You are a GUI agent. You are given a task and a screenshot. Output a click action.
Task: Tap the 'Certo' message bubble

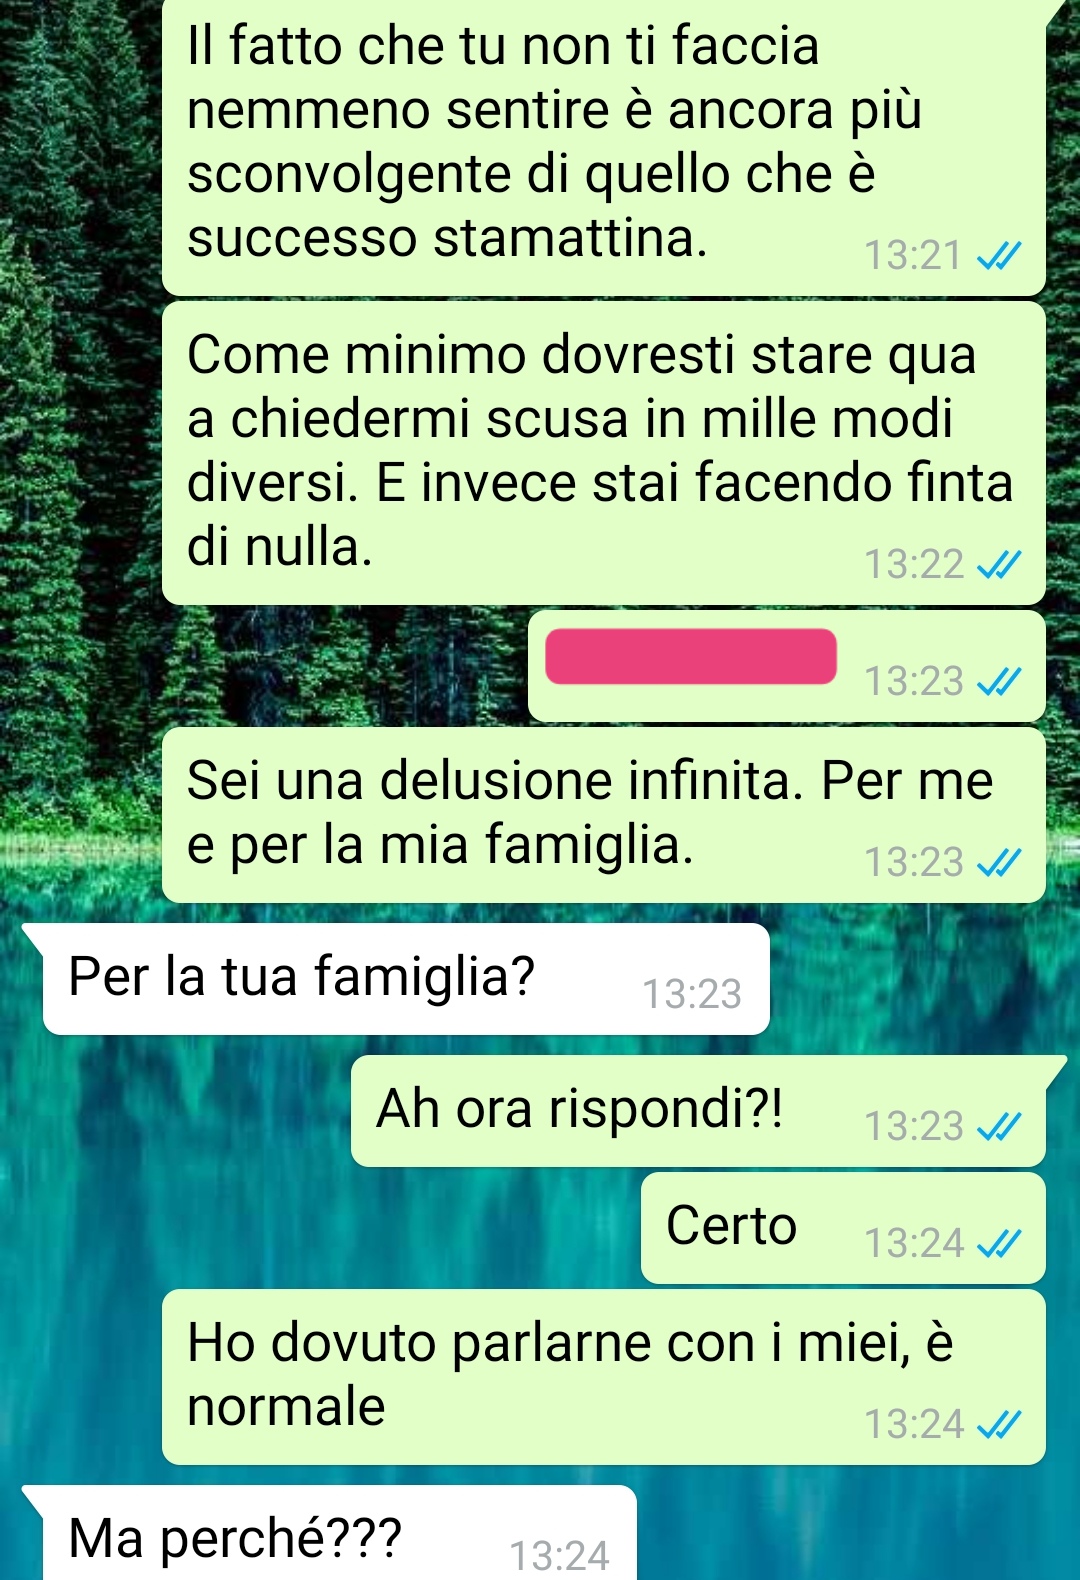click(x=843, y=1228)
